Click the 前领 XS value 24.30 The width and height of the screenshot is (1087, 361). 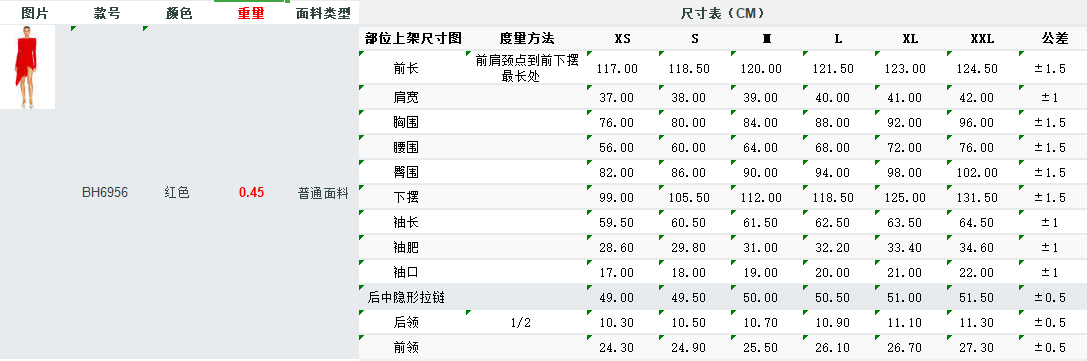(x=617, y=348)
